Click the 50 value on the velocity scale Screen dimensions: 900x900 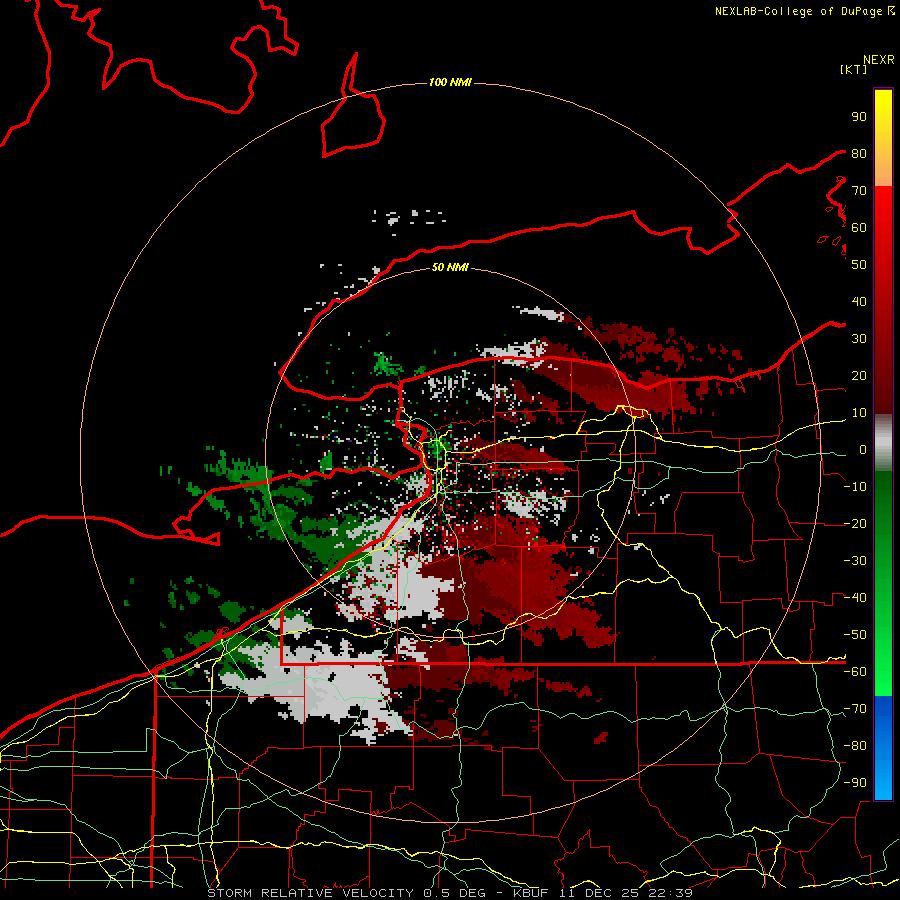[x=859, y=265]
